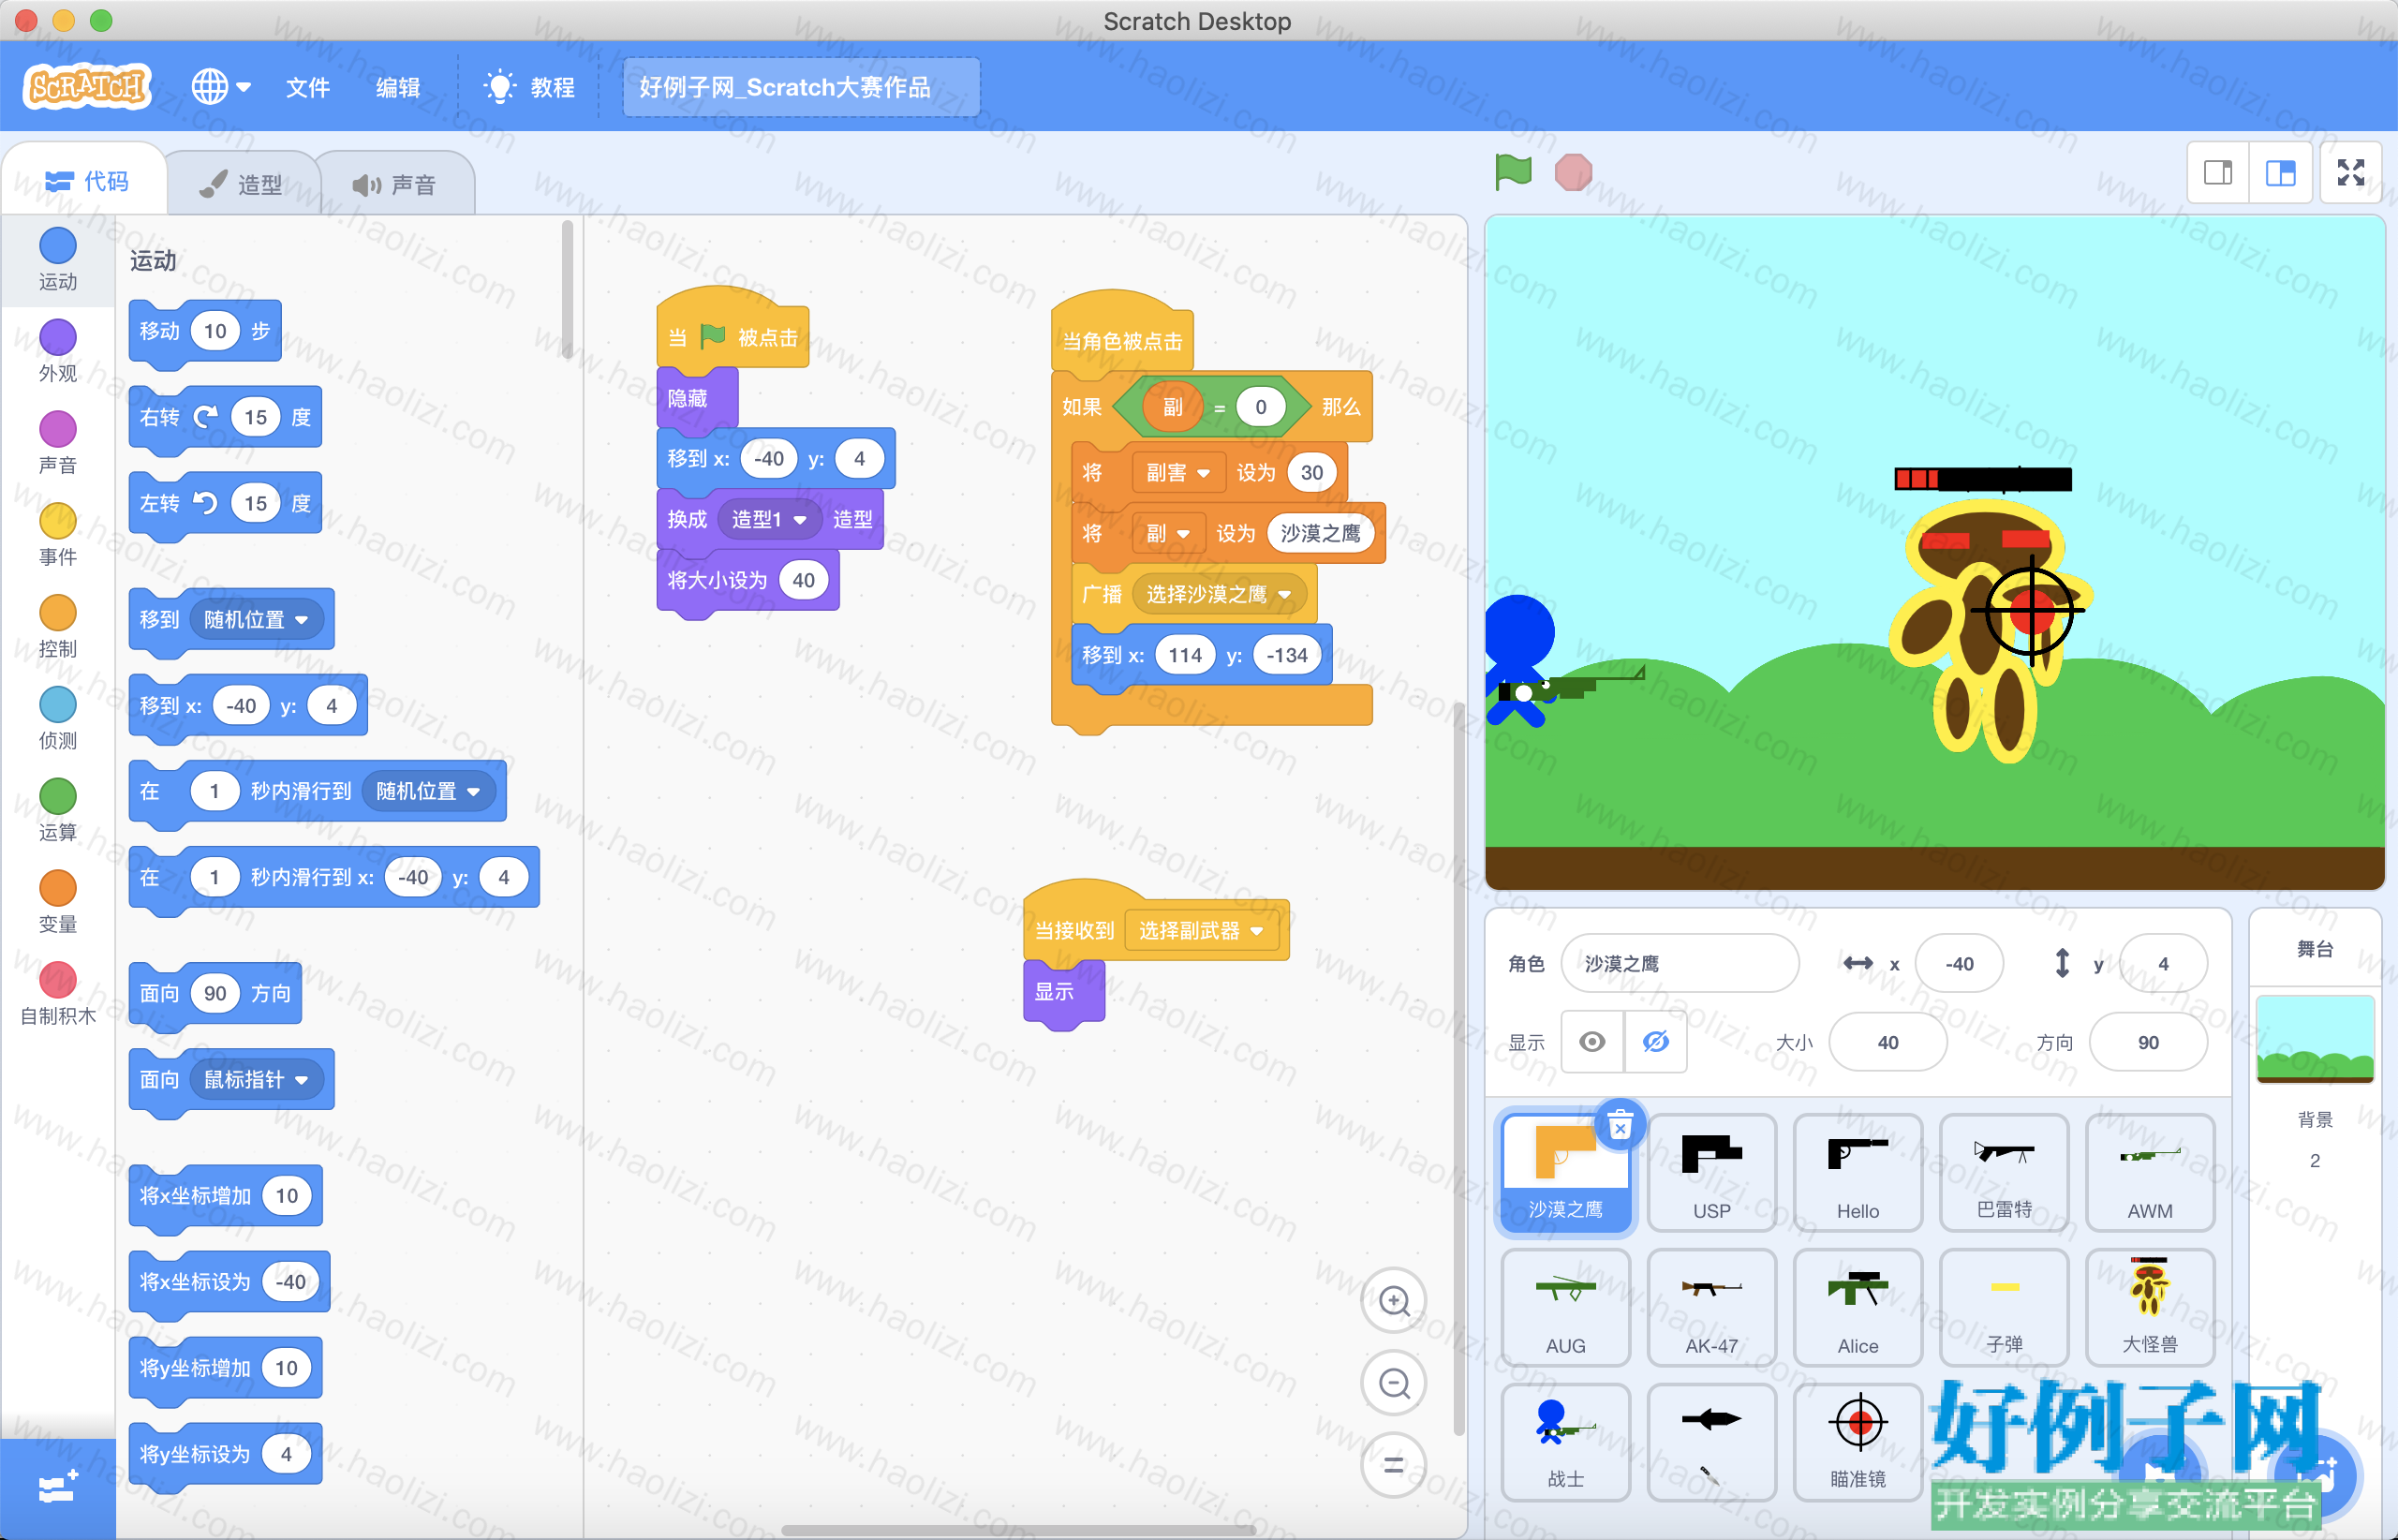Image resolution: width=2398 pixels, height=1540 pixels.
Task: Click the Scratch logo
Action: coord(87,87)
